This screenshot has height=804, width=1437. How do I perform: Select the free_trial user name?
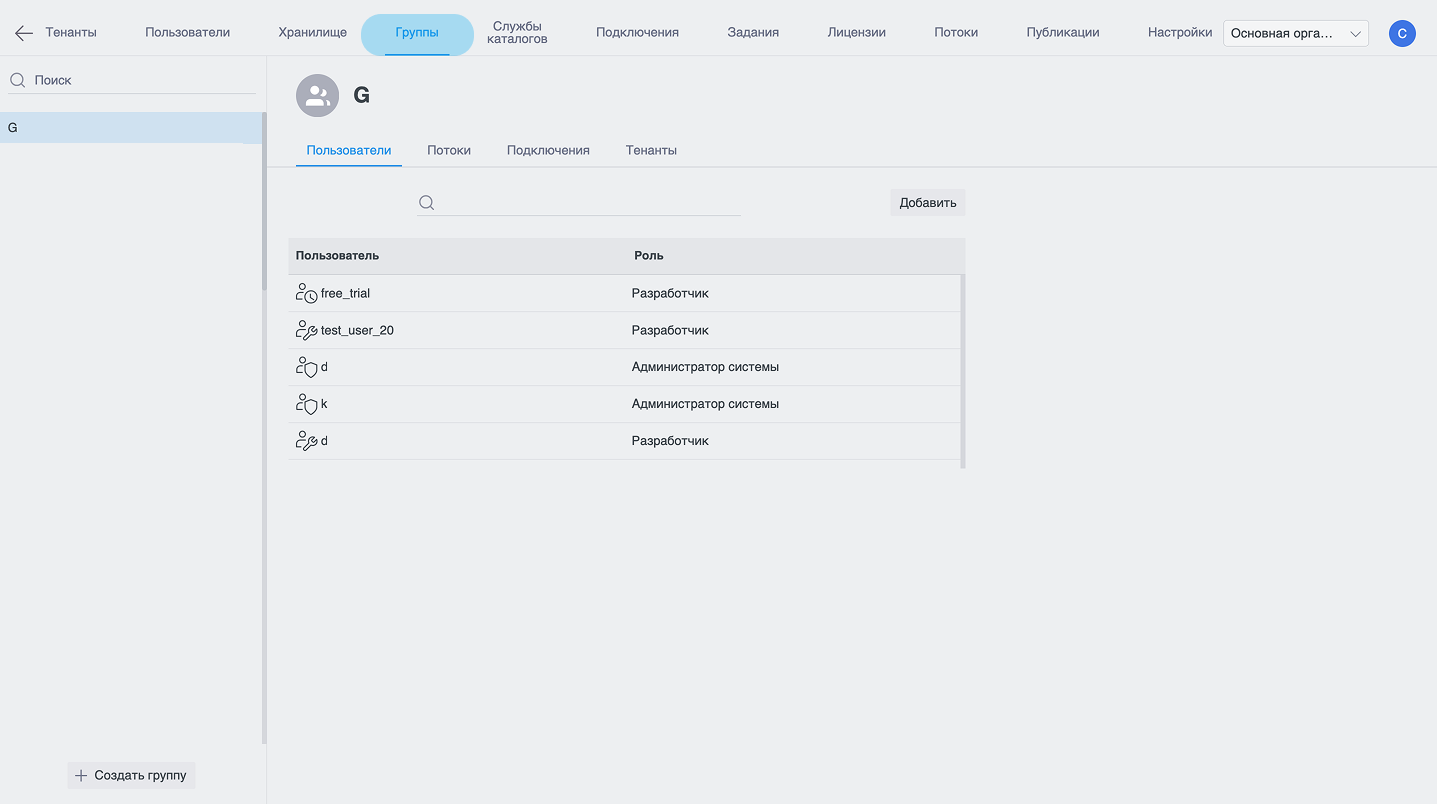(345, 294)
